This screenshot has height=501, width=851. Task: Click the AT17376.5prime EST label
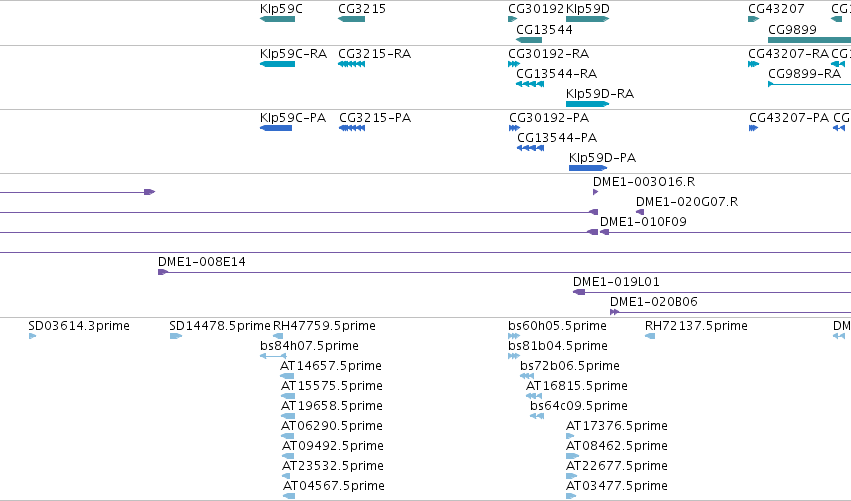click(617, 426)
